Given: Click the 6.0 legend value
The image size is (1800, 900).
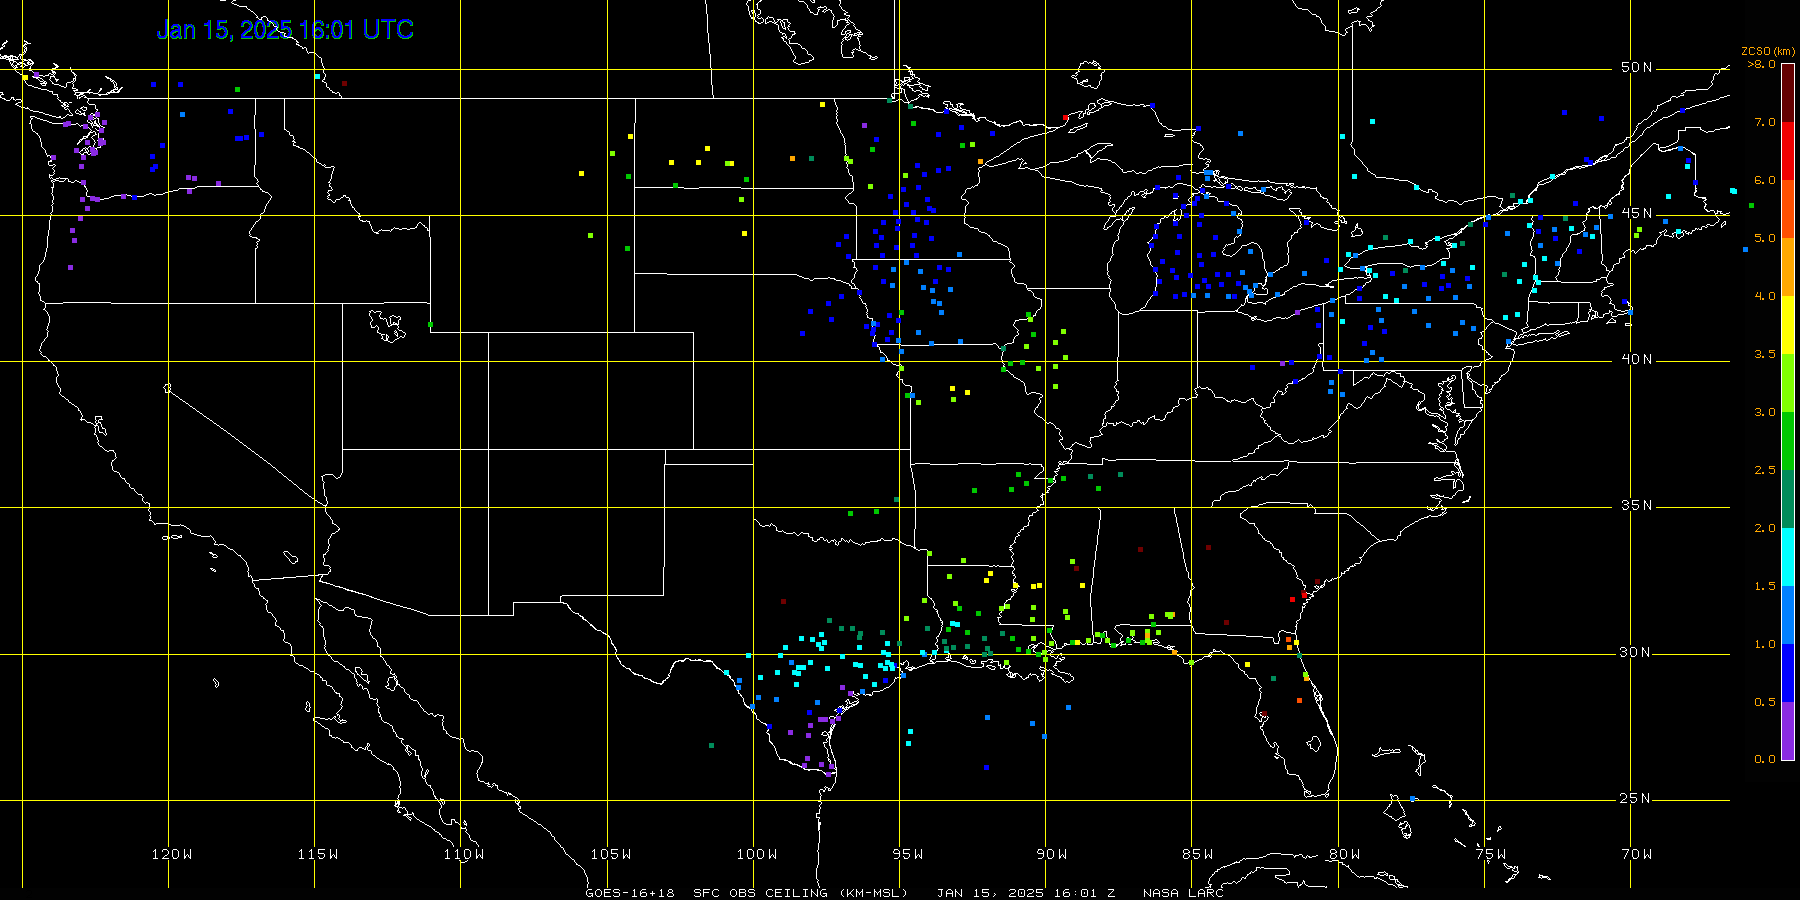Looking at the screenshot, I should pyautogui.click(x=1765, y=180).
